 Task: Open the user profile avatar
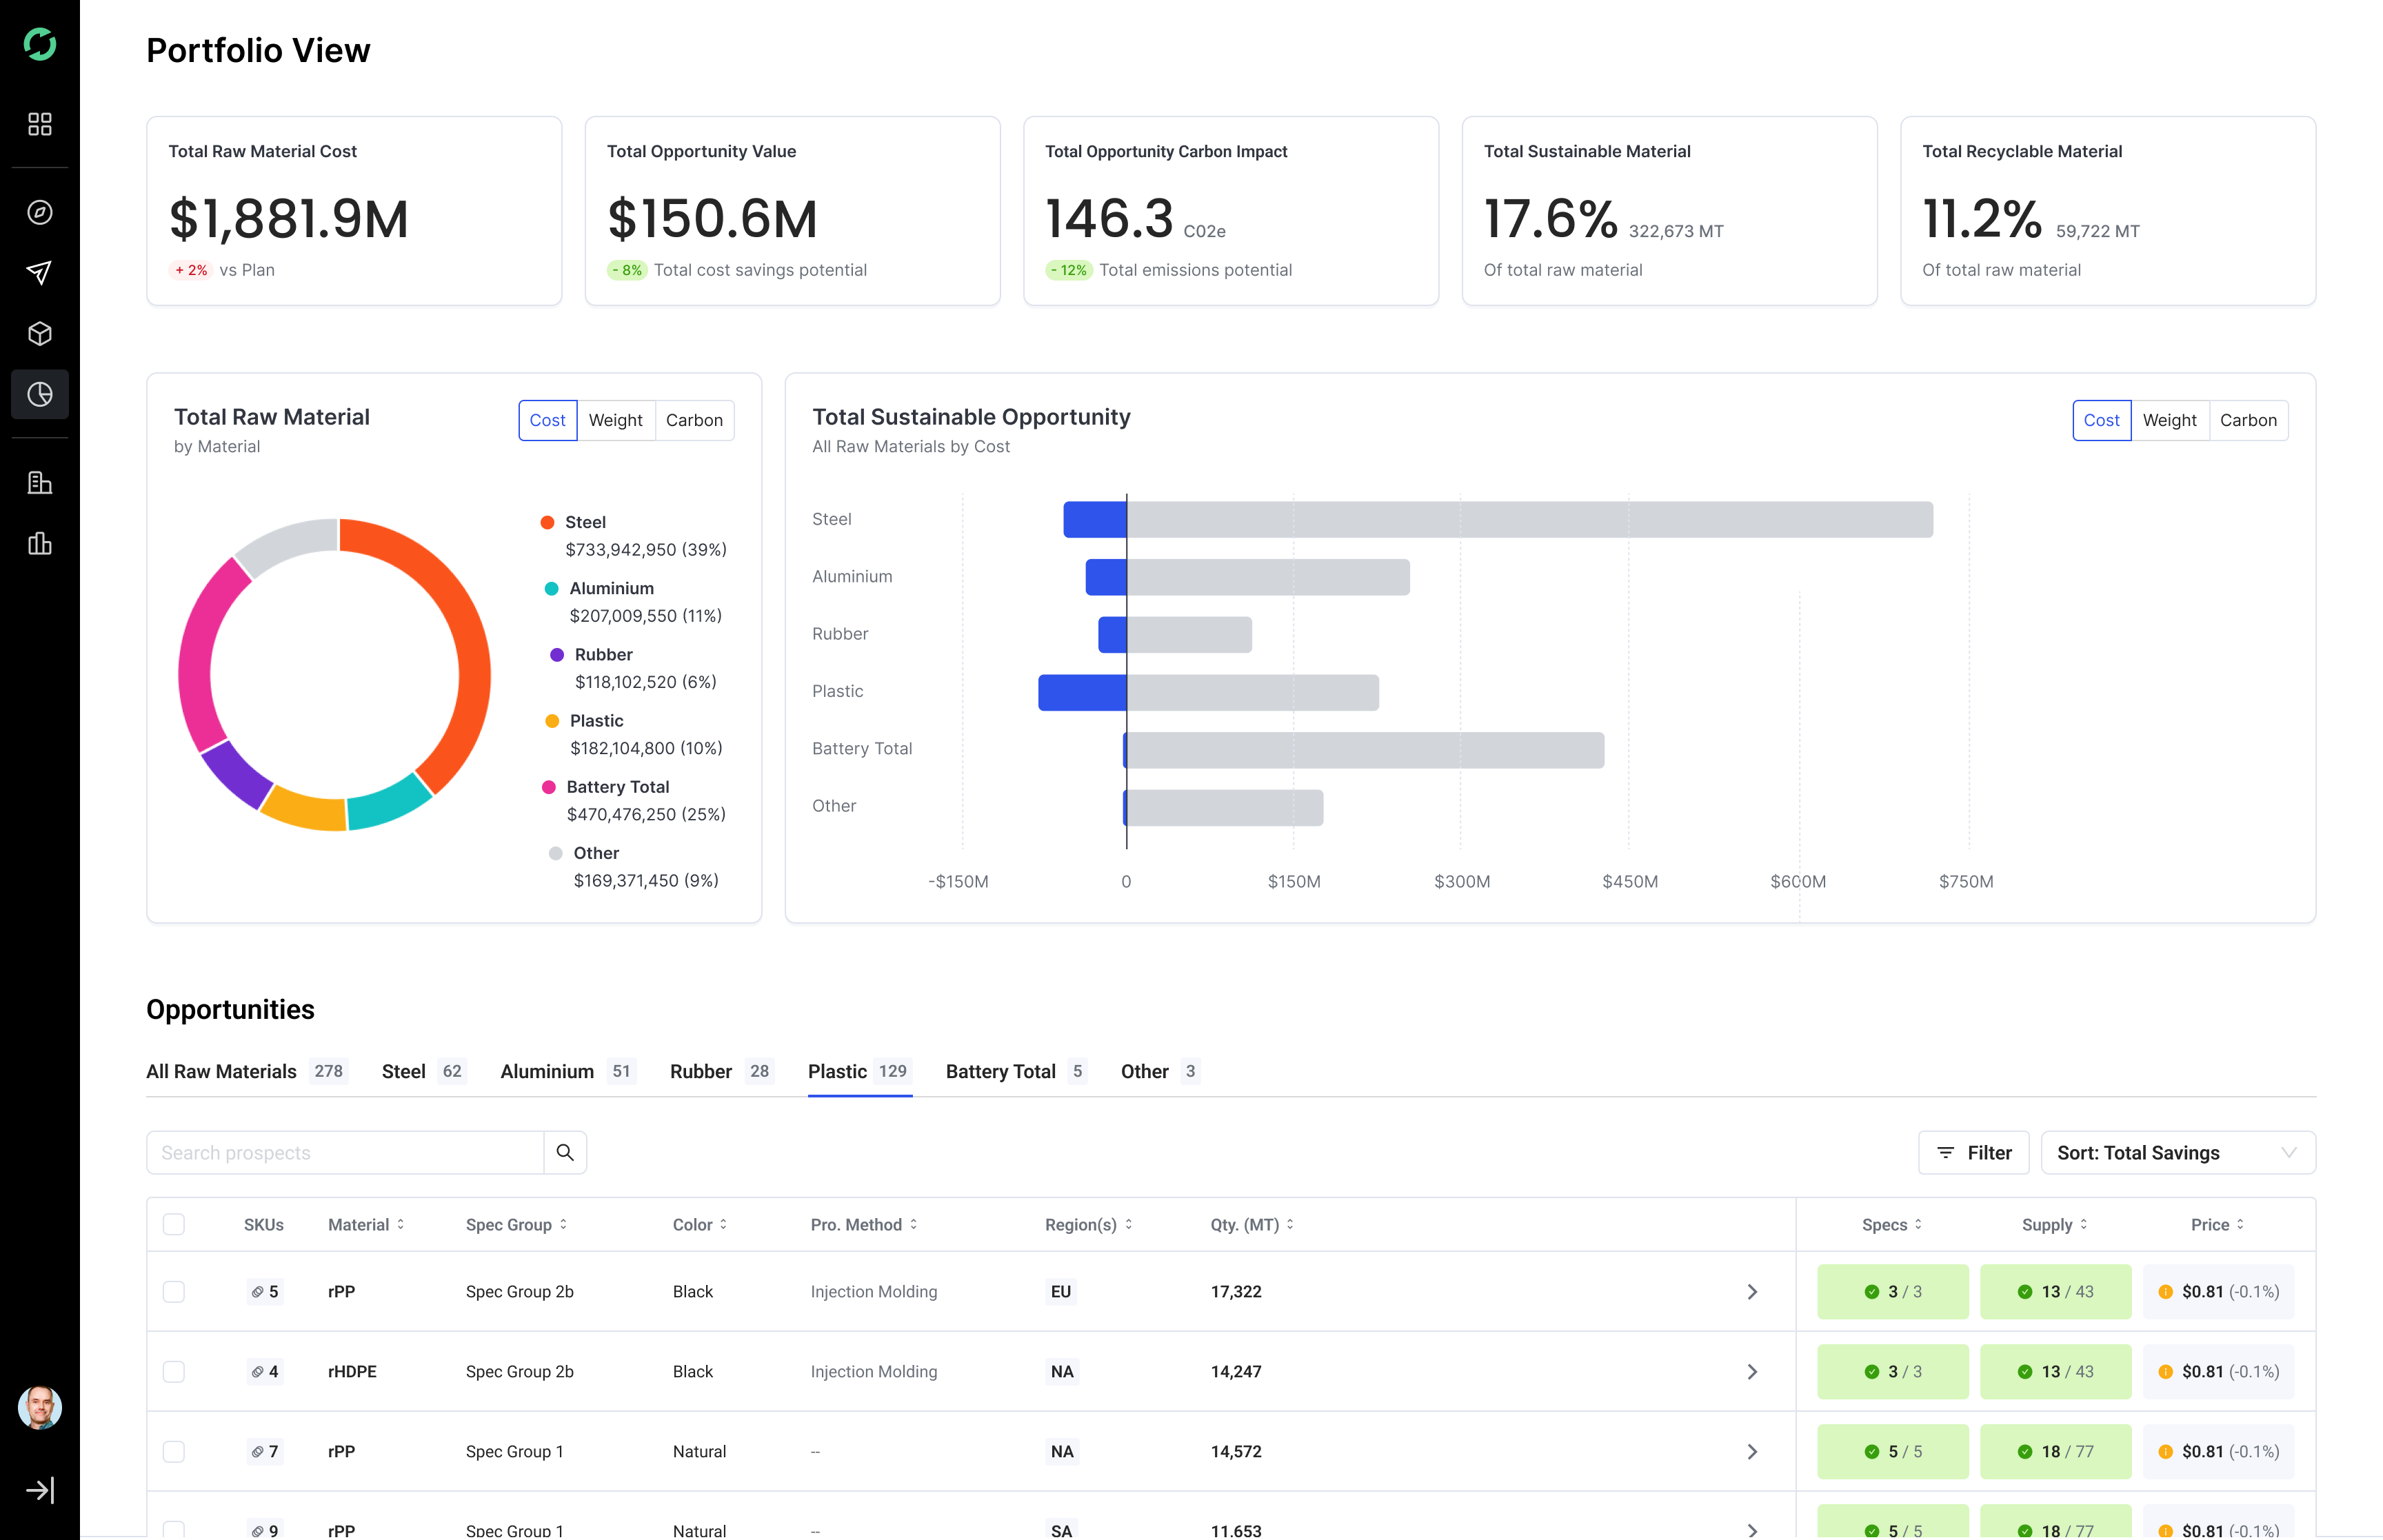point(40,1408)
